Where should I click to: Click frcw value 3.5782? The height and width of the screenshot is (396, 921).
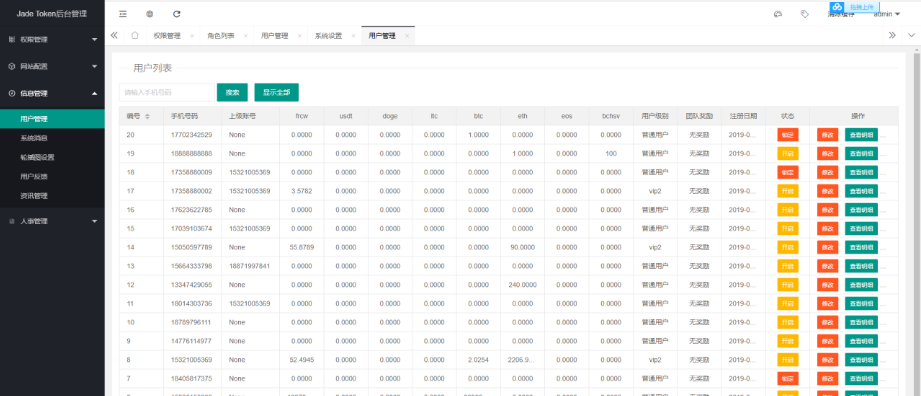point(301,191)
